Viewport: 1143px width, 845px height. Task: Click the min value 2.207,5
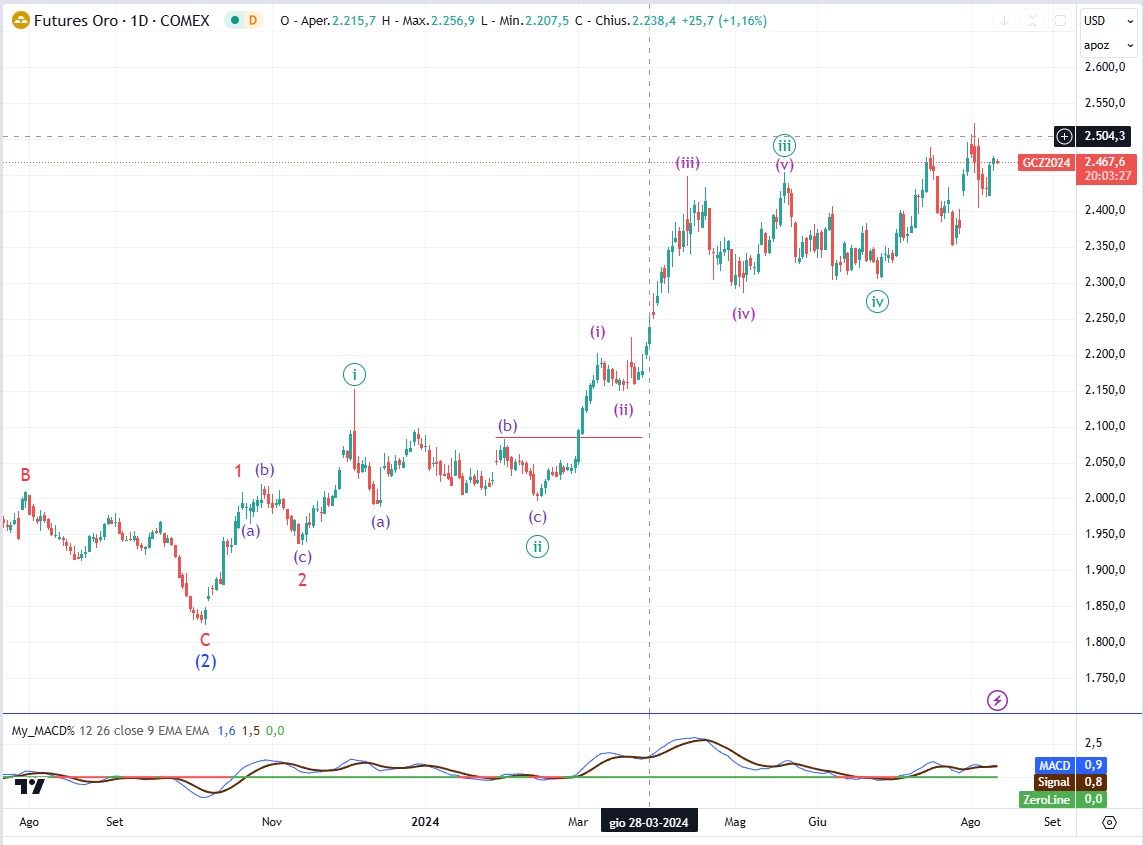pos(547,20)
